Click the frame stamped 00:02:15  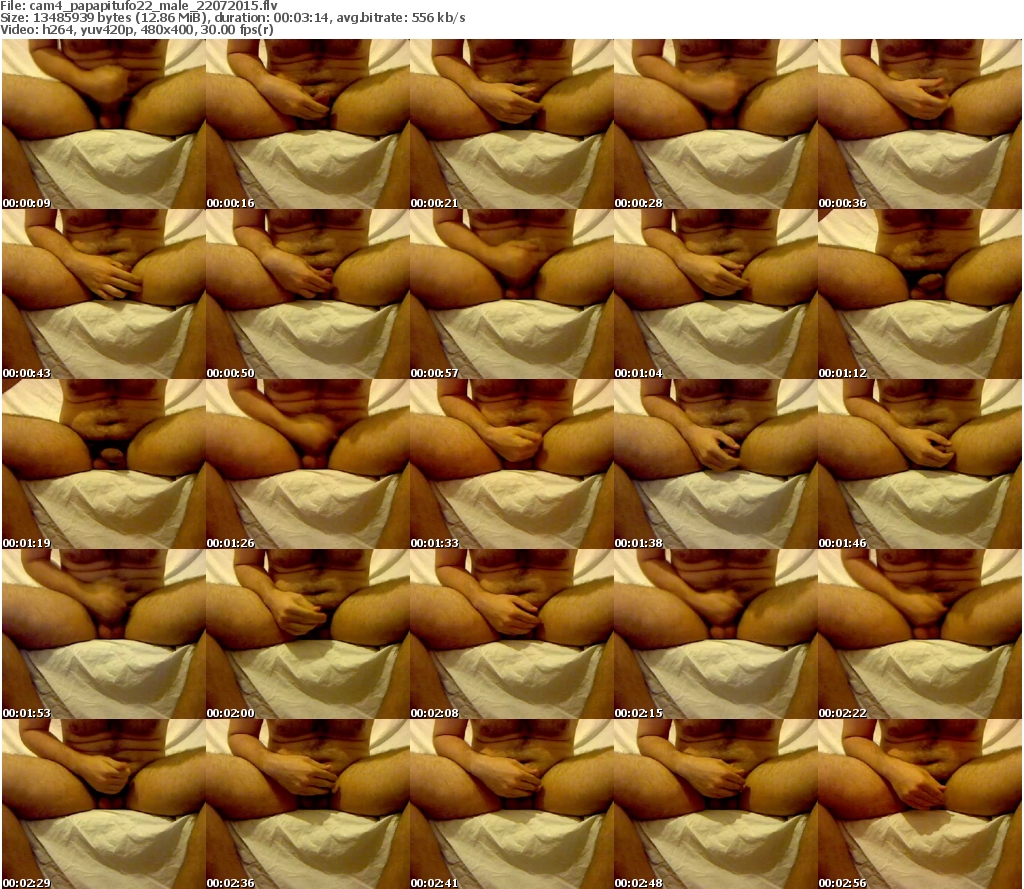pyautogui.click(x=715, y=634)
